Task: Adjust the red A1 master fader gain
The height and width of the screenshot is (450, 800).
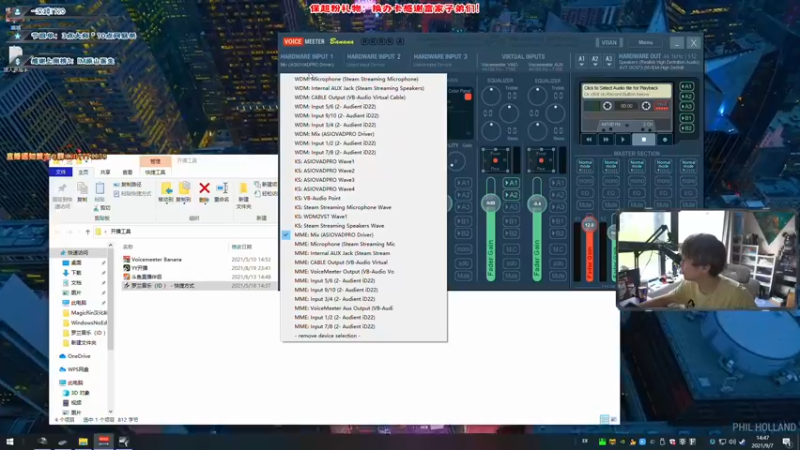Action: point(589,224)
